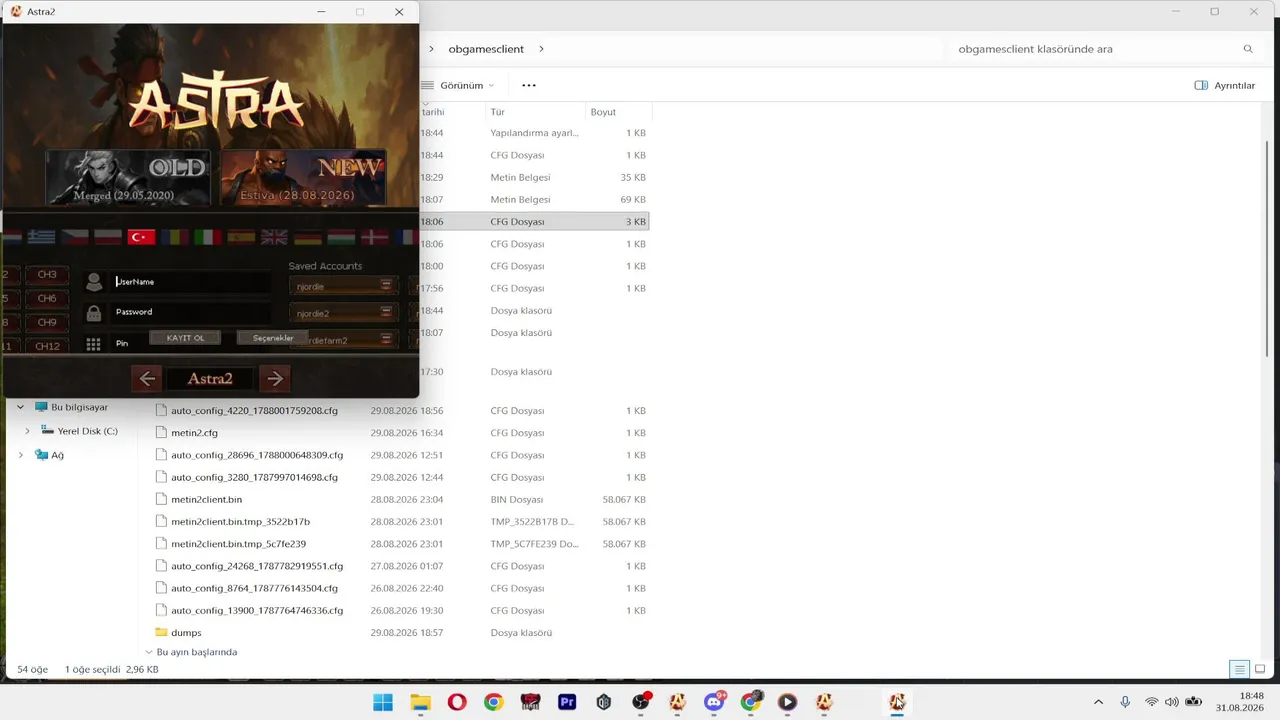Screen dimensions: 1280x720
Task: Open the taskbar clock and date
Action: click(1238, 702)
